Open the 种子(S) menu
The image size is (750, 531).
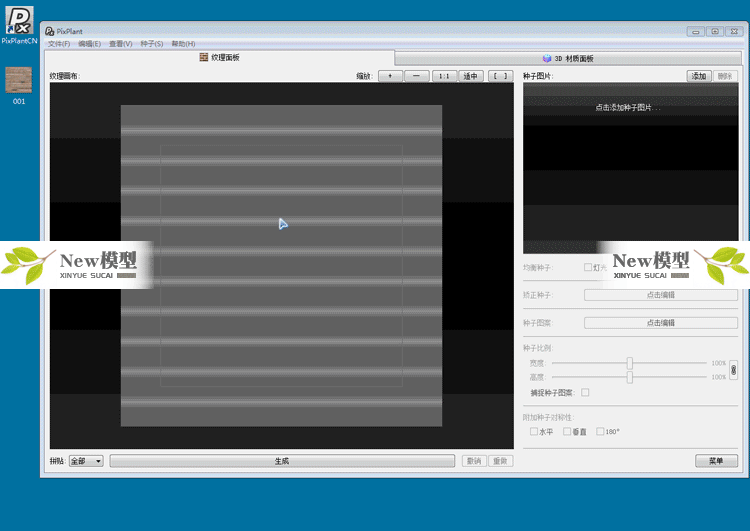152,44
